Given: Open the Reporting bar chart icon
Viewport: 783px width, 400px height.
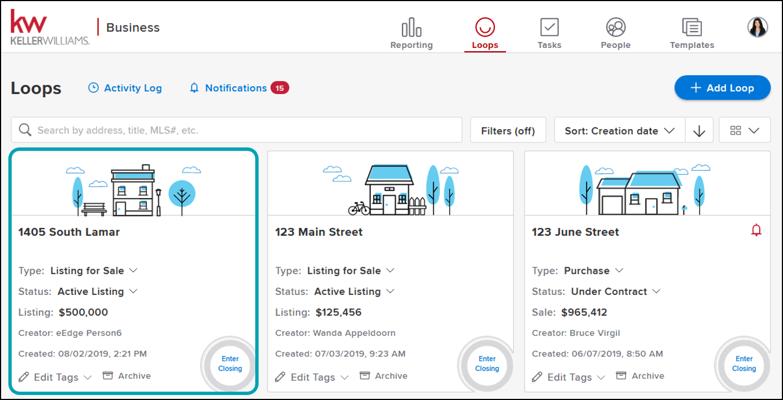Looking at the screenshot, I should (x=411, y=27).
